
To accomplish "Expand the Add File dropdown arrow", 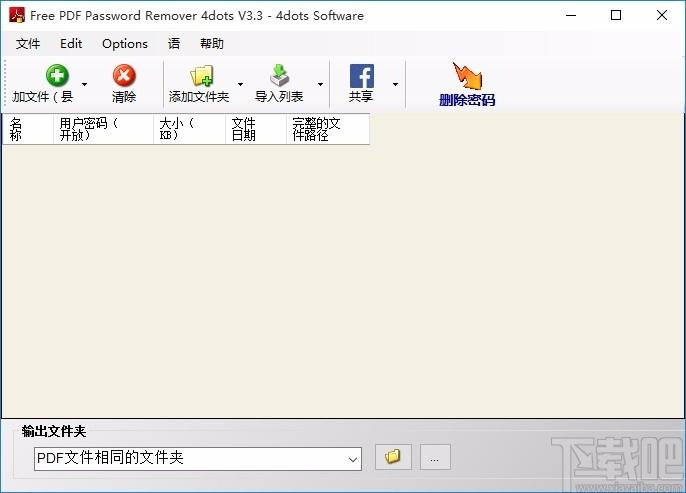I will click(84, 84).
